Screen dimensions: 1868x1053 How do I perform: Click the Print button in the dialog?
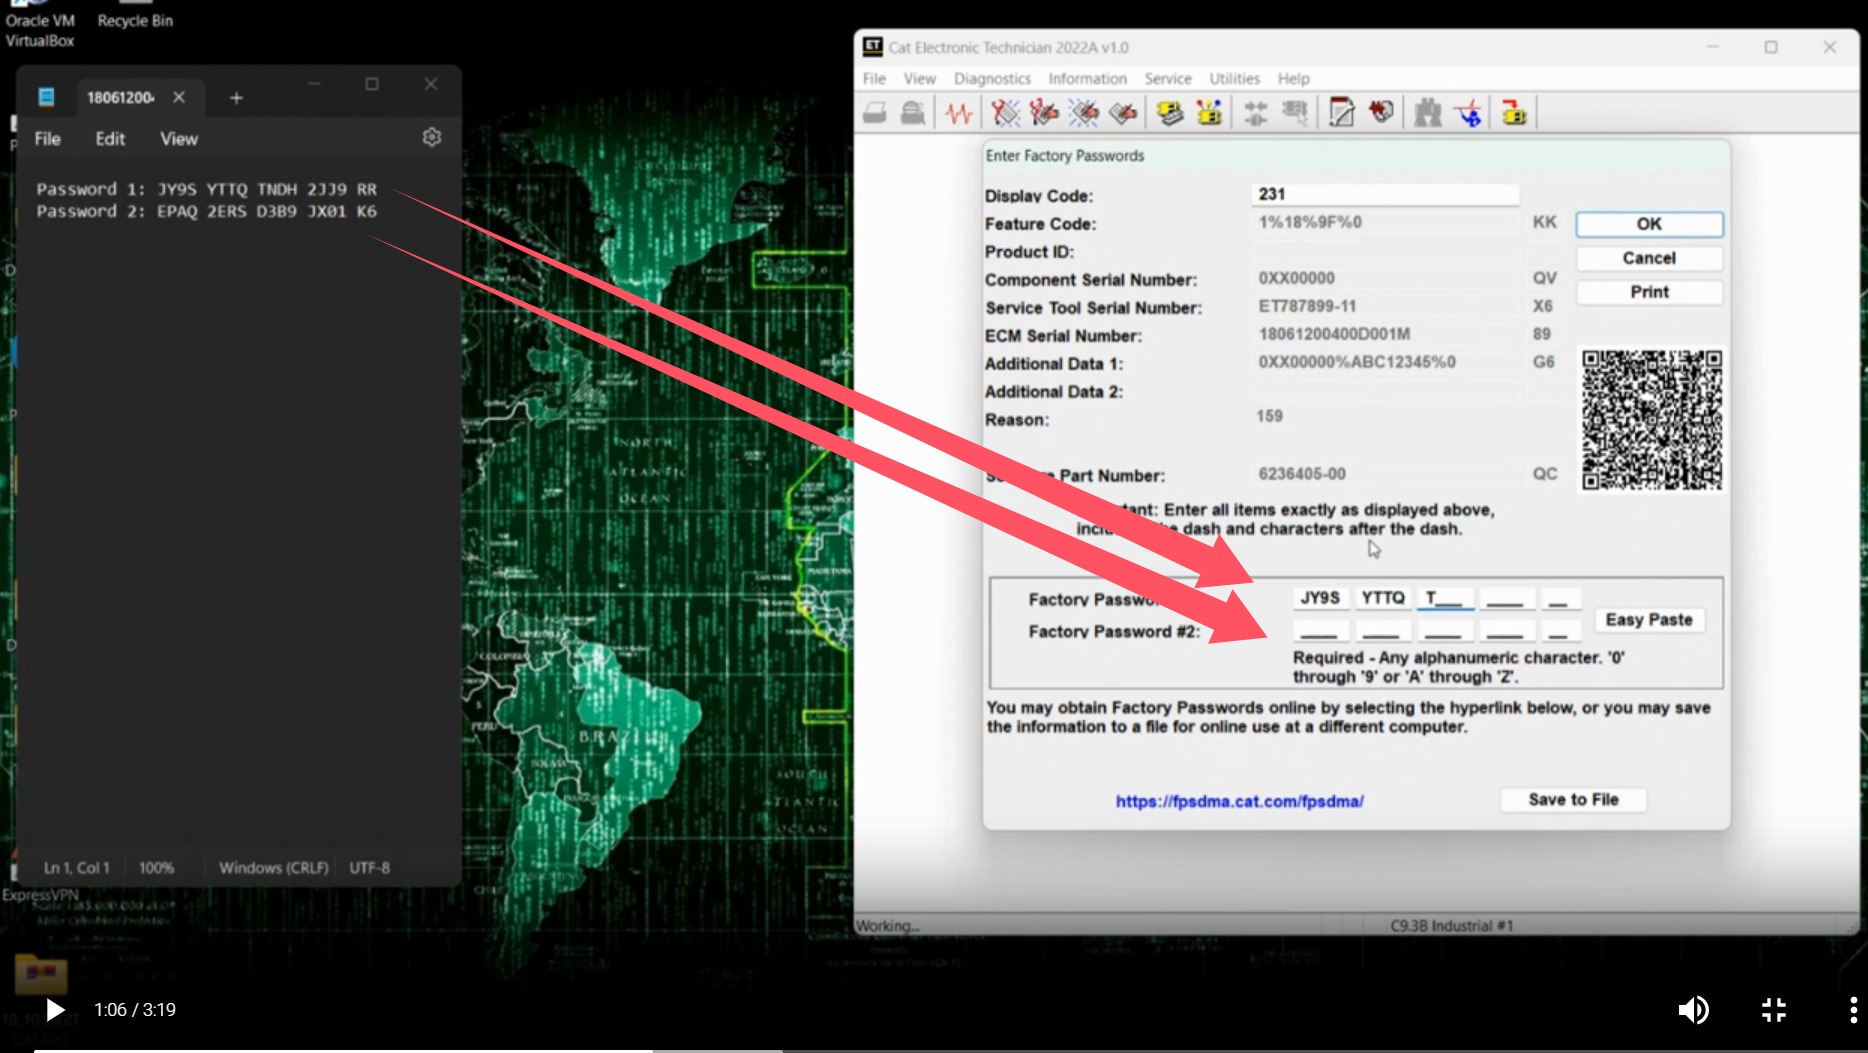point(1649,292)
